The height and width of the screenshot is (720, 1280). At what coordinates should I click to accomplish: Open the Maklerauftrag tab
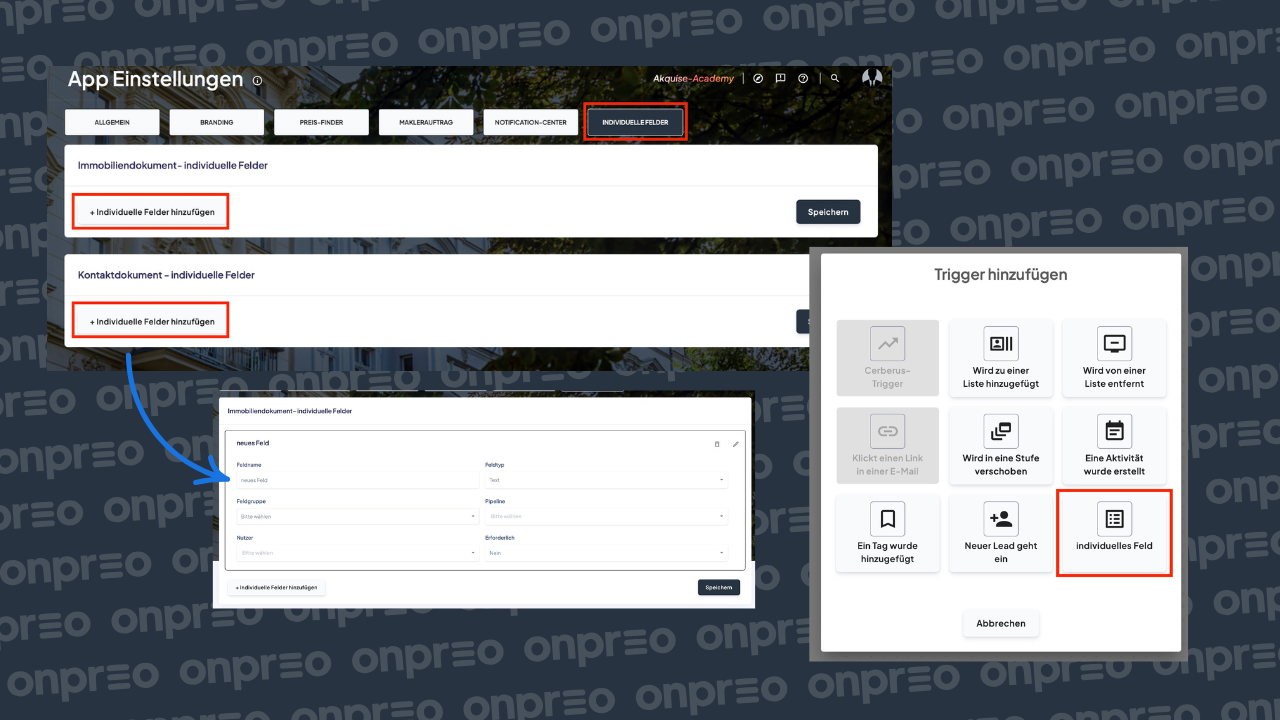tap(426, 122)
